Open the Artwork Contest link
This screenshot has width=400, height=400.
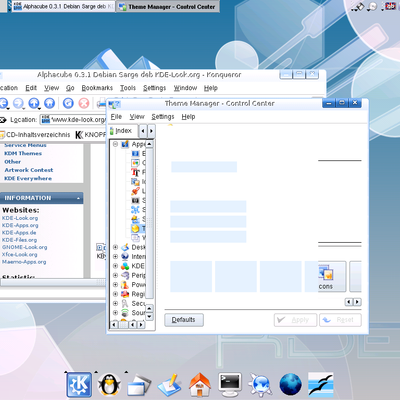tap(29, 170)
